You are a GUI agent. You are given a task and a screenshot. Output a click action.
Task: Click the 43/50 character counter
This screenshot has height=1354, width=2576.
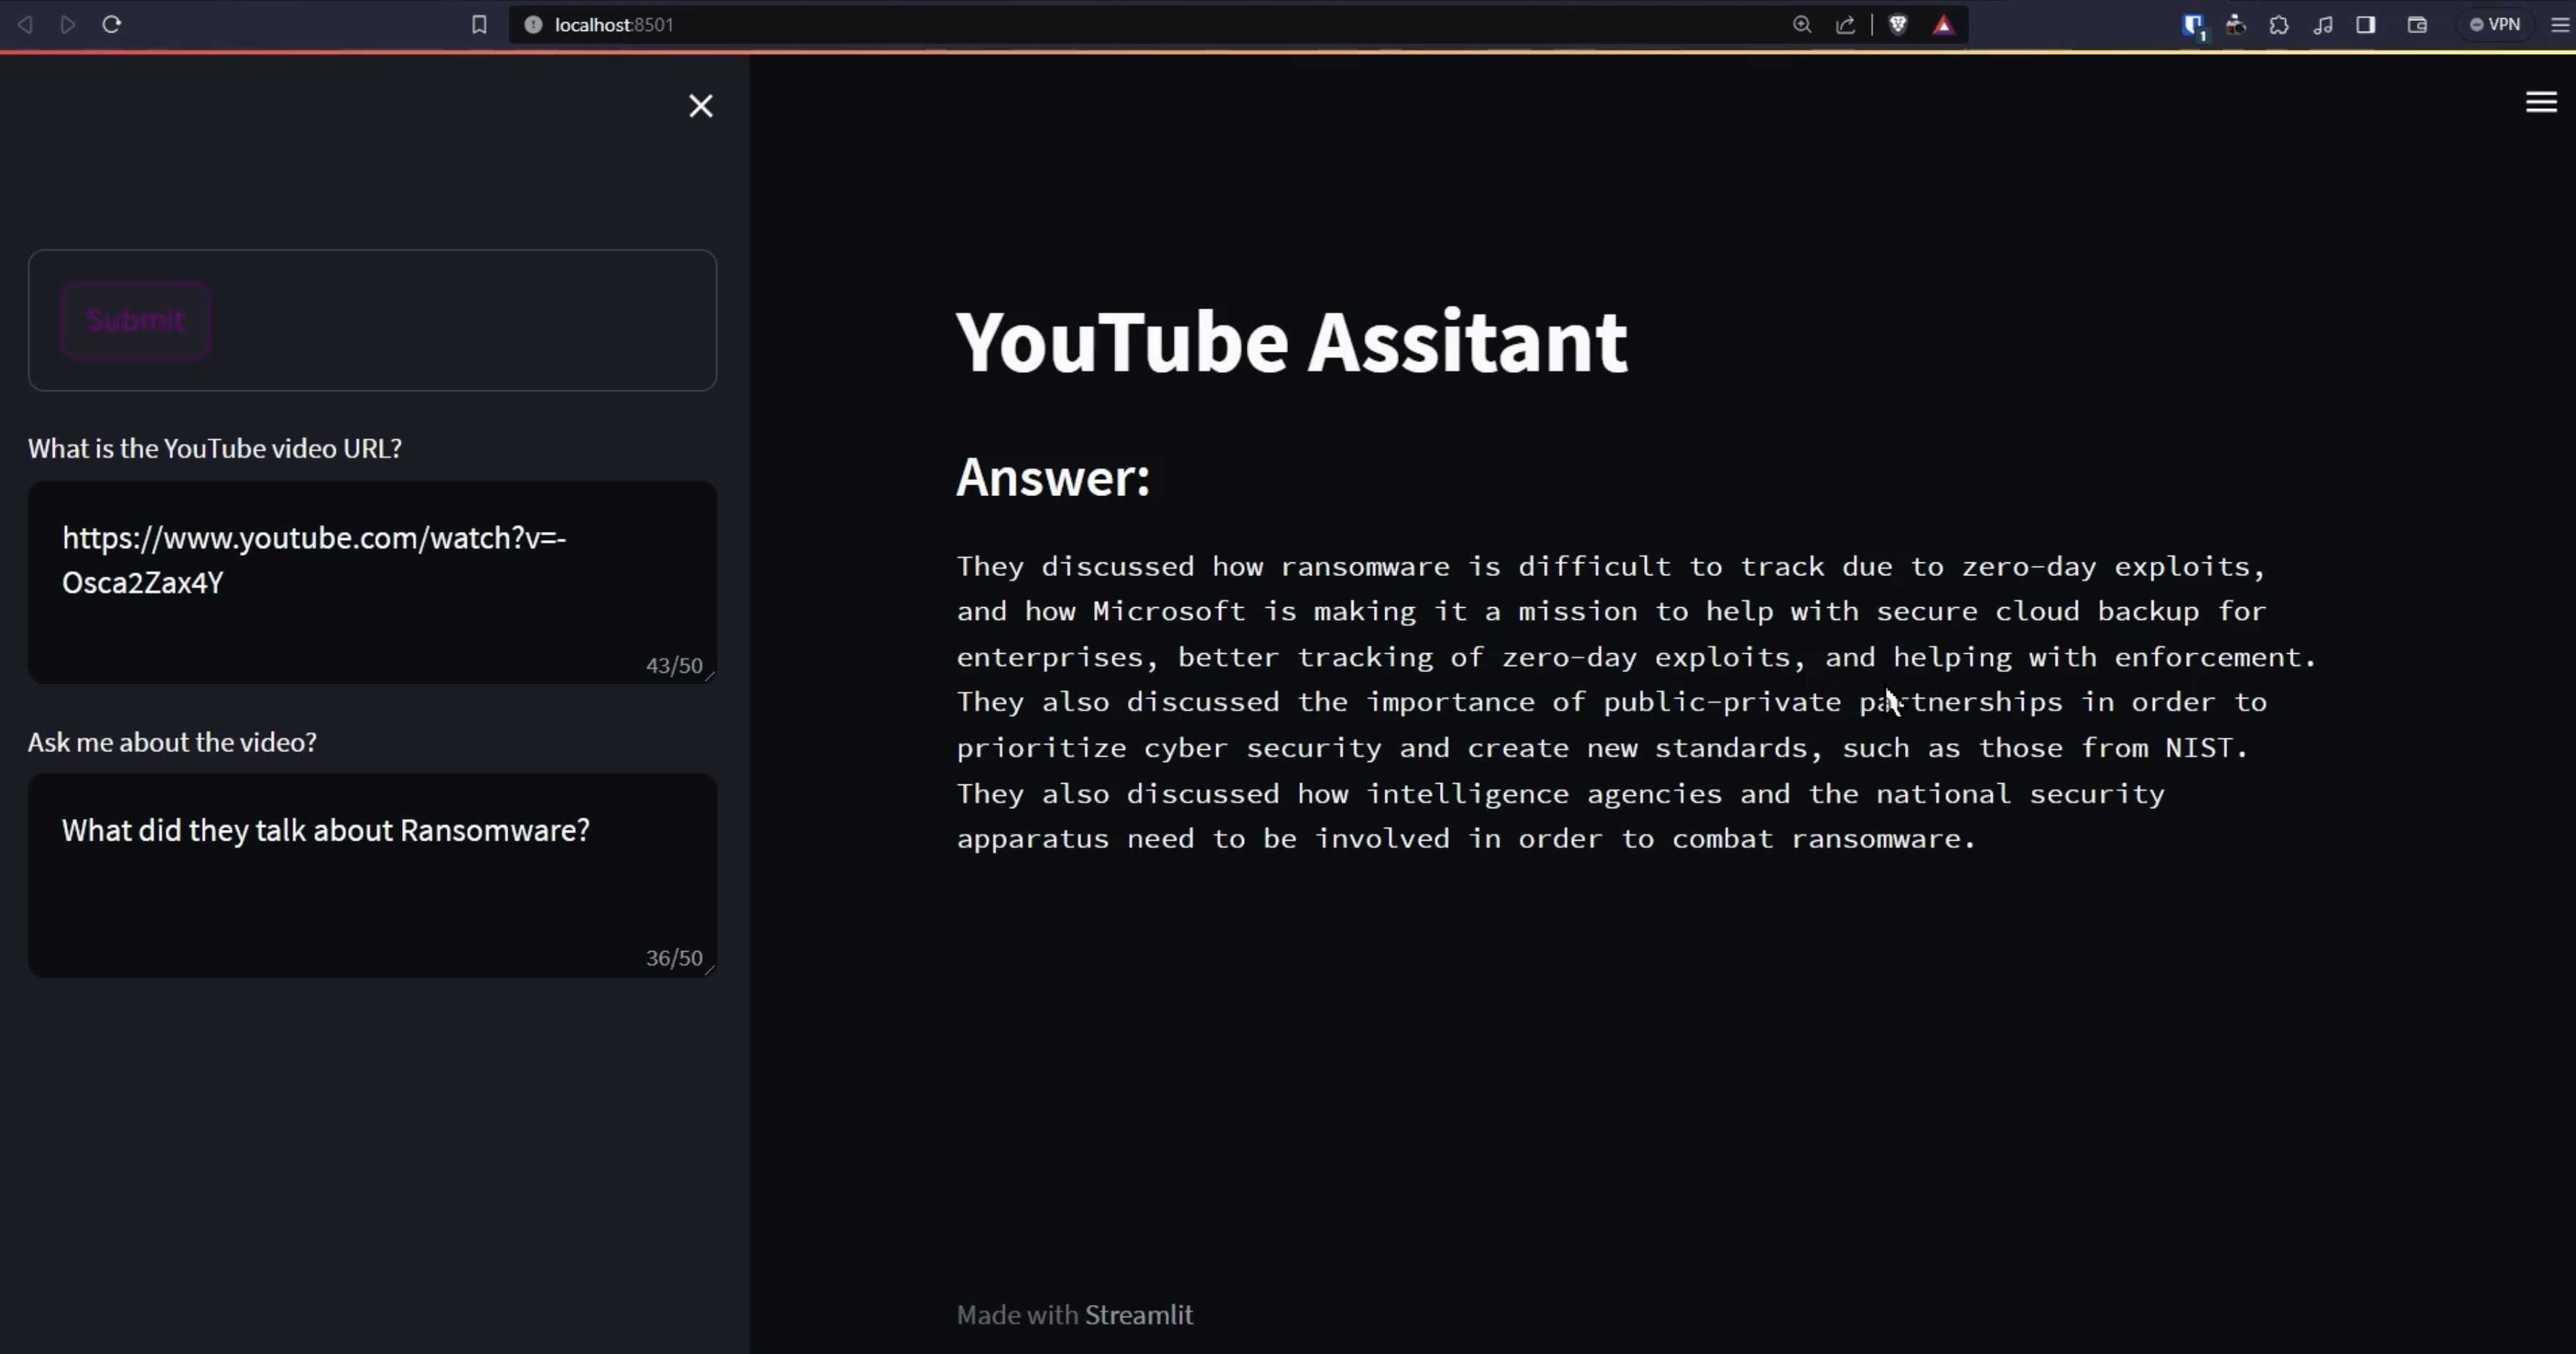(674, 665)
